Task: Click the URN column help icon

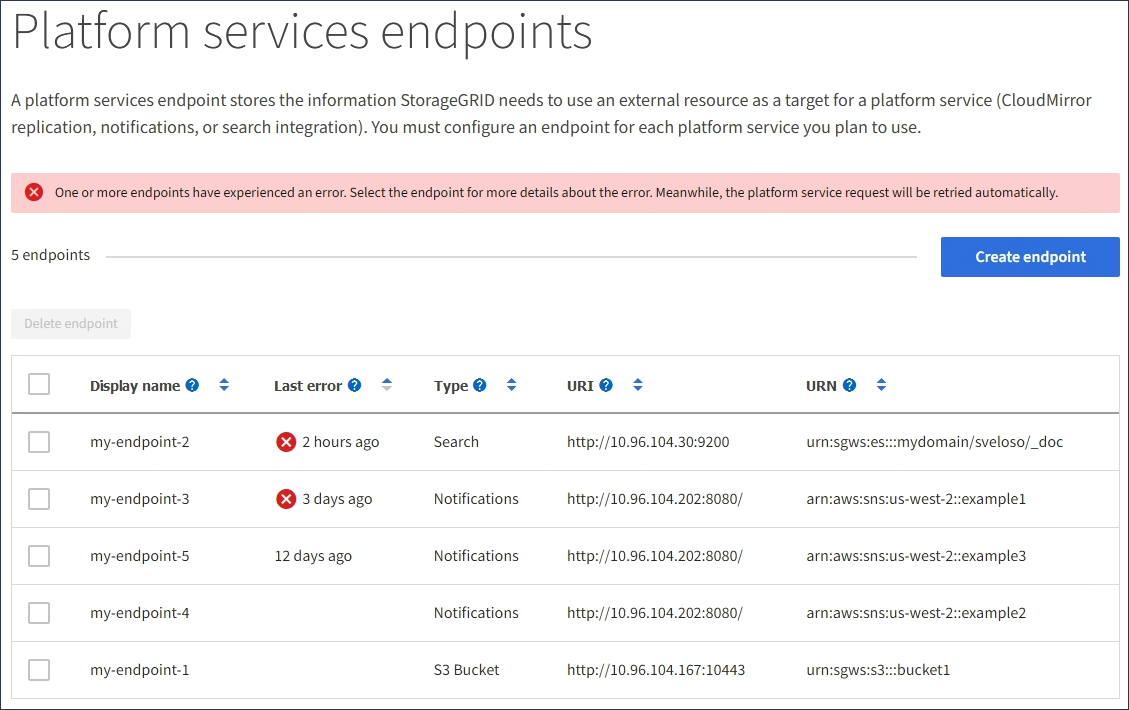Action: (849, 385)
